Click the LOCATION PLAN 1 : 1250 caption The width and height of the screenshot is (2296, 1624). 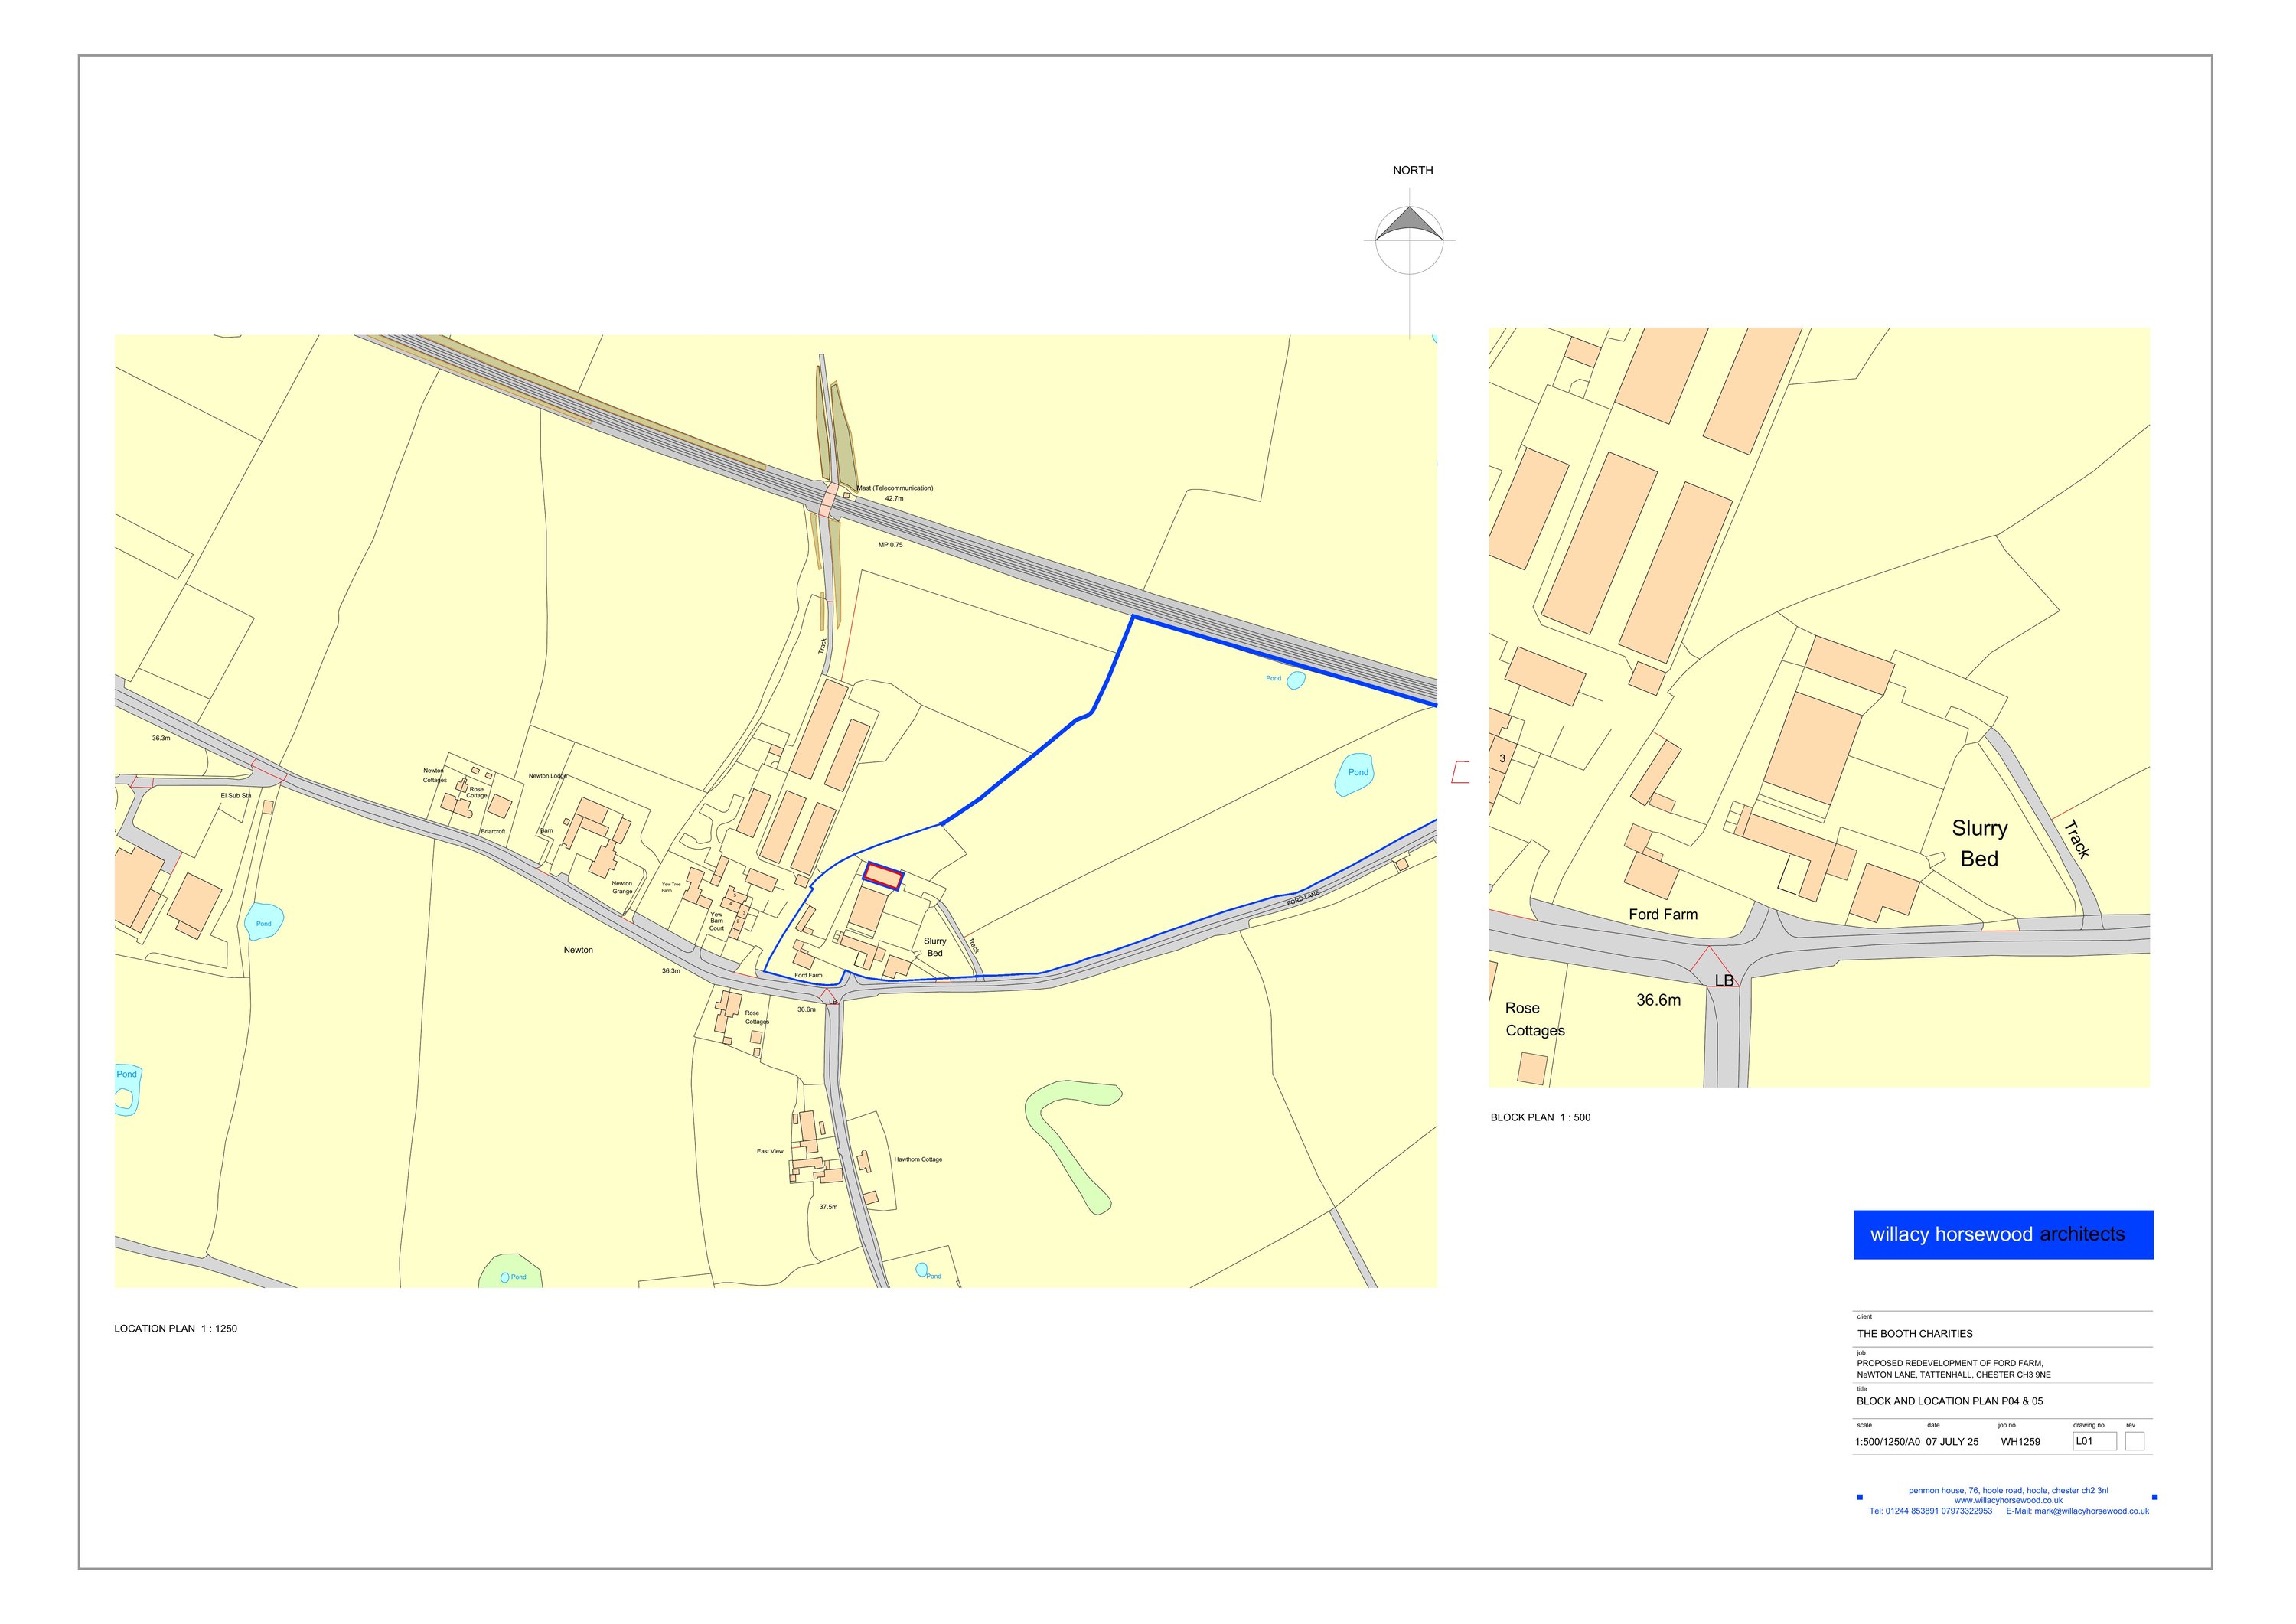(x=176, y=1329)
